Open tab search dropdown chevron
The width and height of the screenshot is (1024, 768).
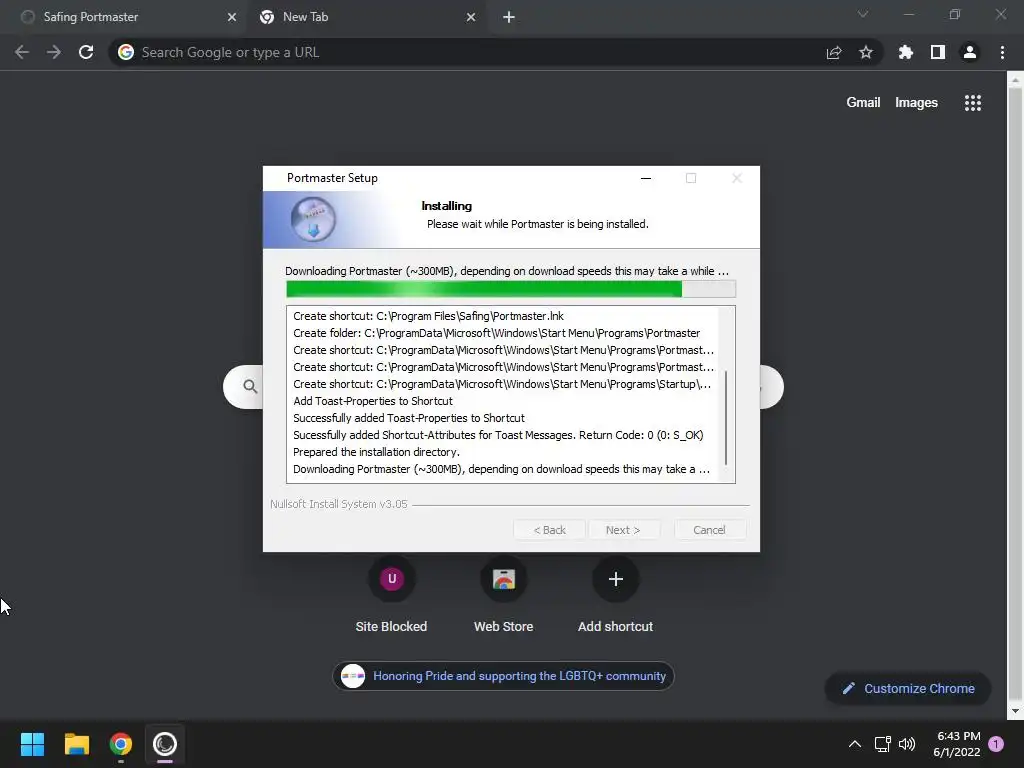click(x=863, y=14)
